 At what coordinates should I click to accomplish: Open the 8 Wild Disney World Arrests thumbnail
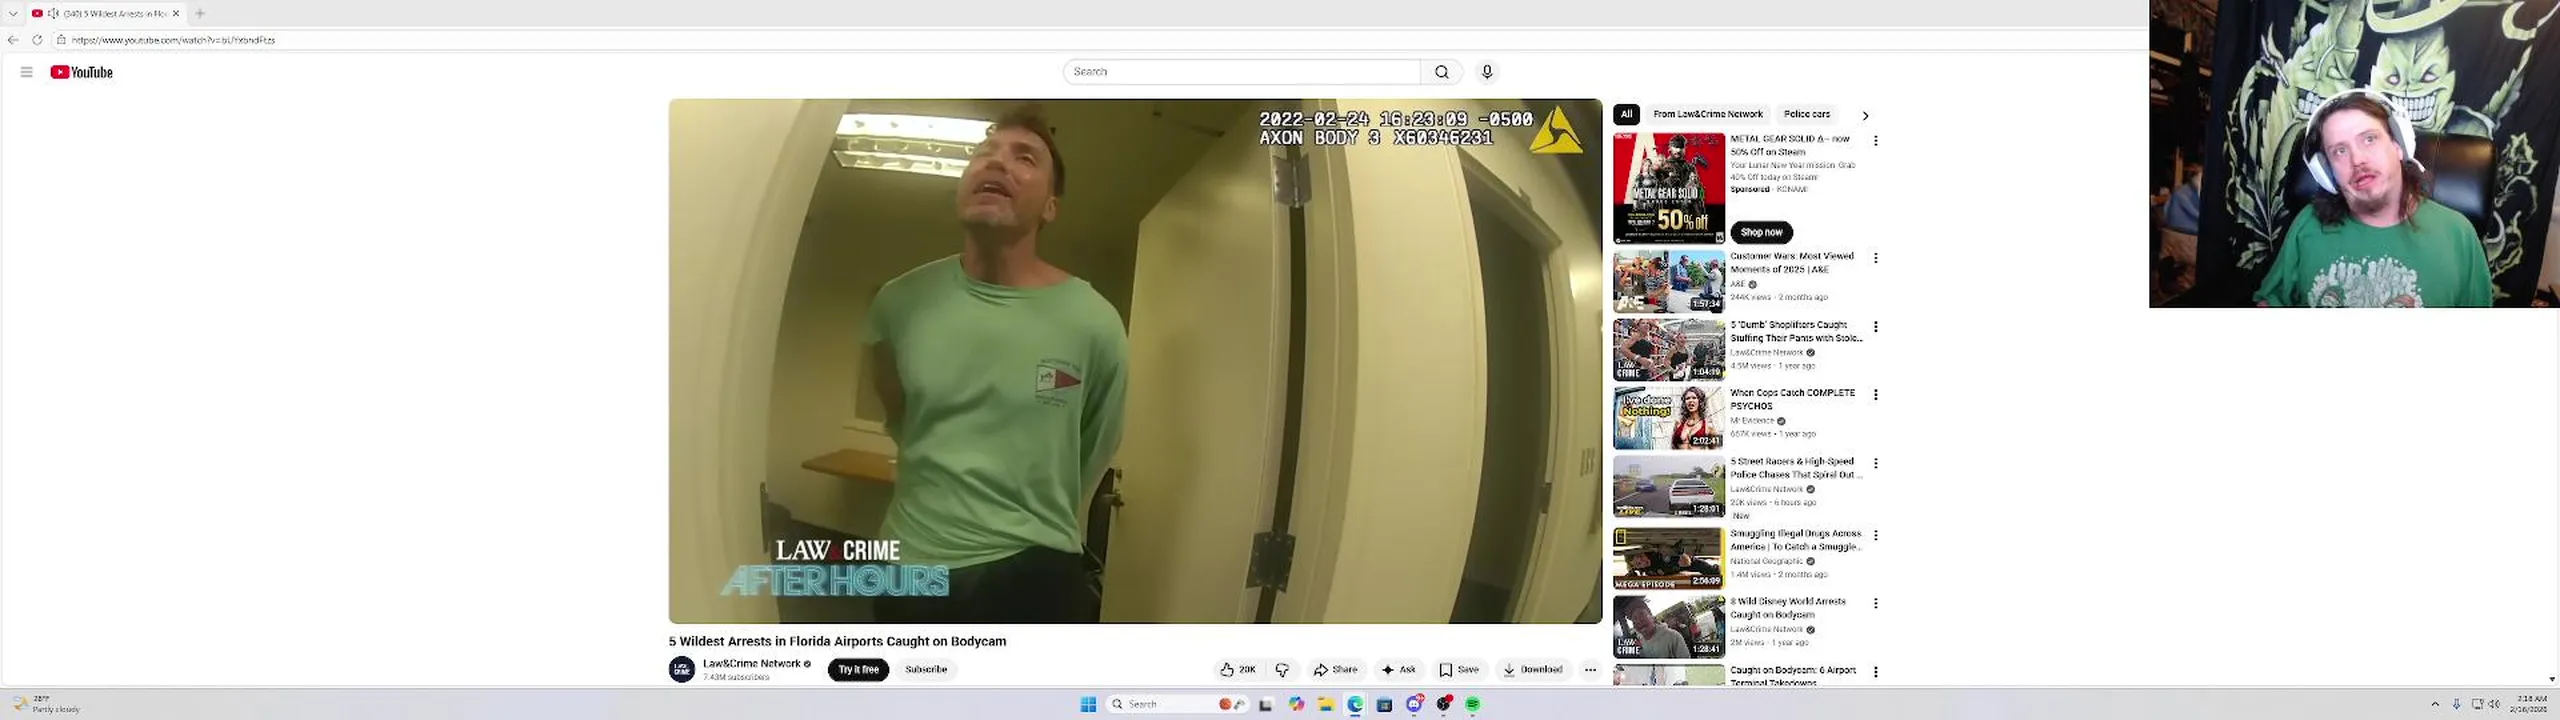pos(1669,626)
